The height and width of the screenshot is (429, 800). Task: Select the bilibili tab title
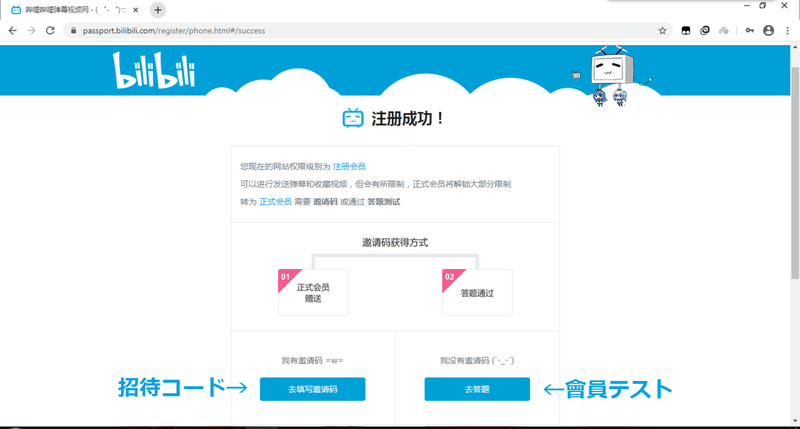click(76, 10)
